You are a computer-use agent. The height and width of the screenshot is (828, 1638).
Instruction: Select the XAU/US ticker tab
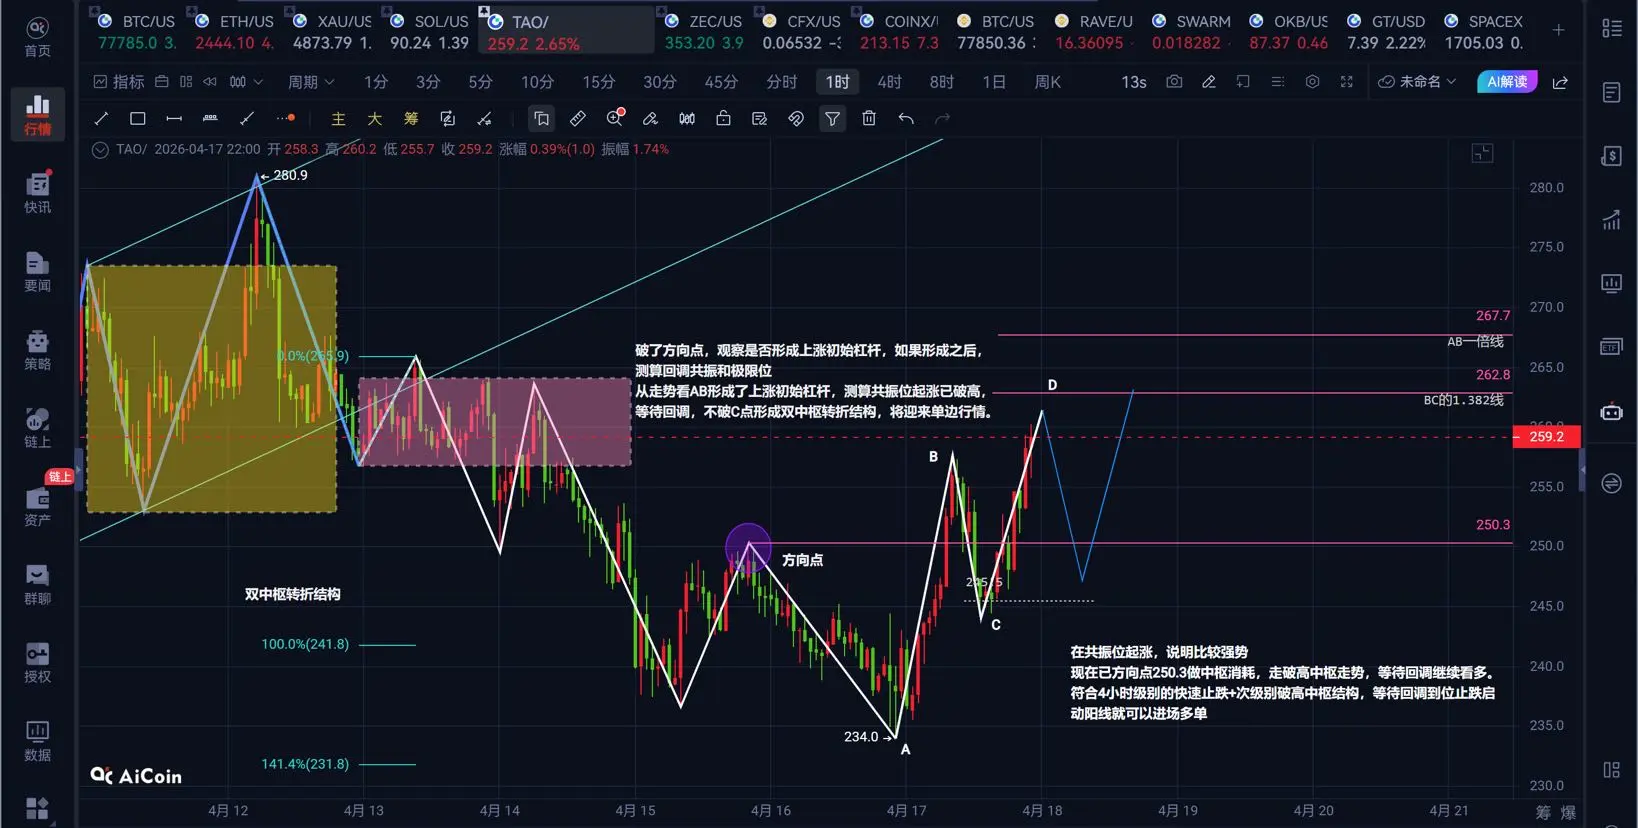(x=331, y=31)
